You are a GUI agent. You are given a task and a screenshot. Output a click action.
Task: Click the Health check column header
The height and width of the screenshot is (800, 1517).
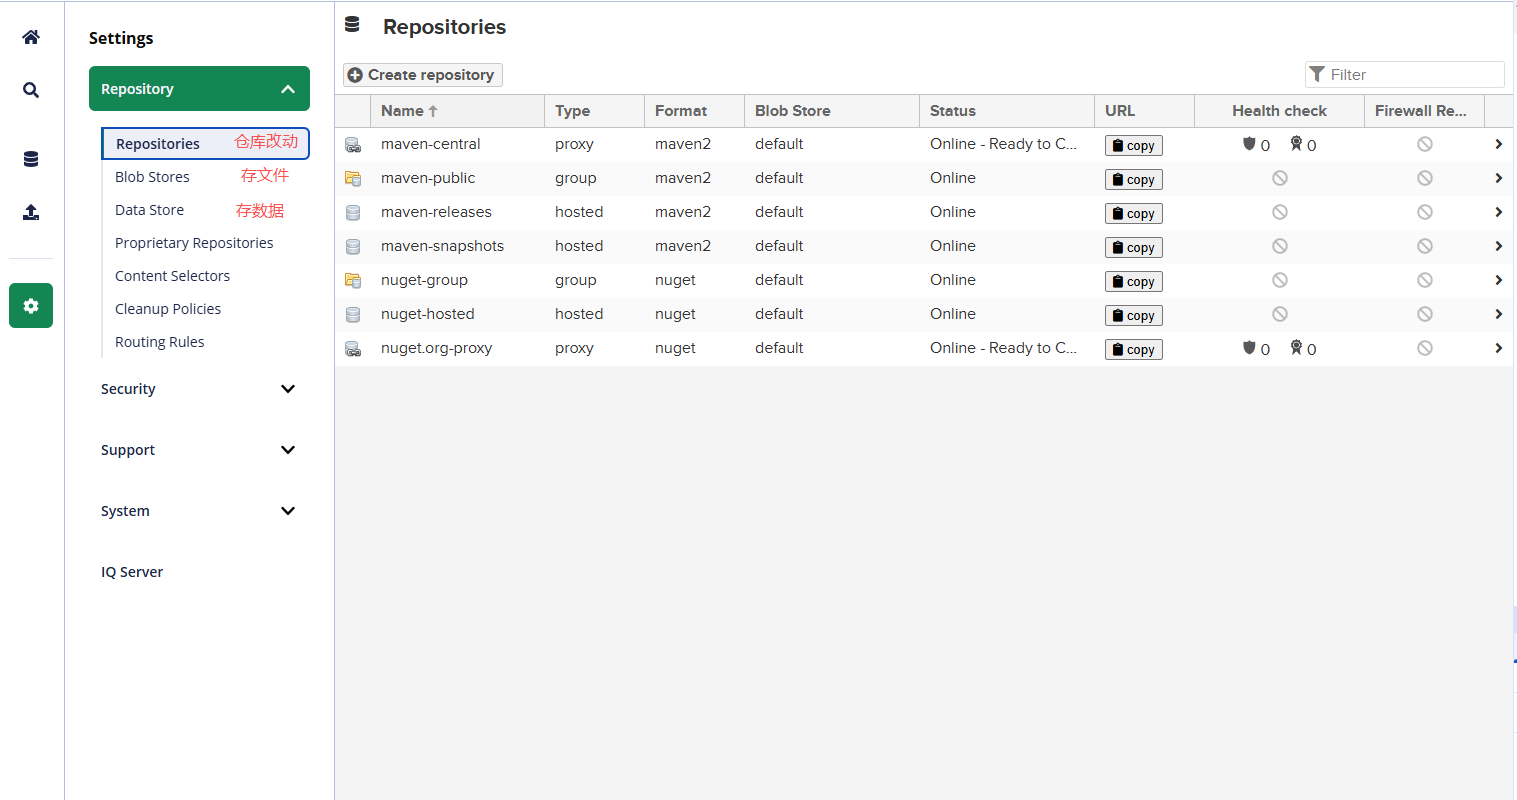click(1279, 111)
